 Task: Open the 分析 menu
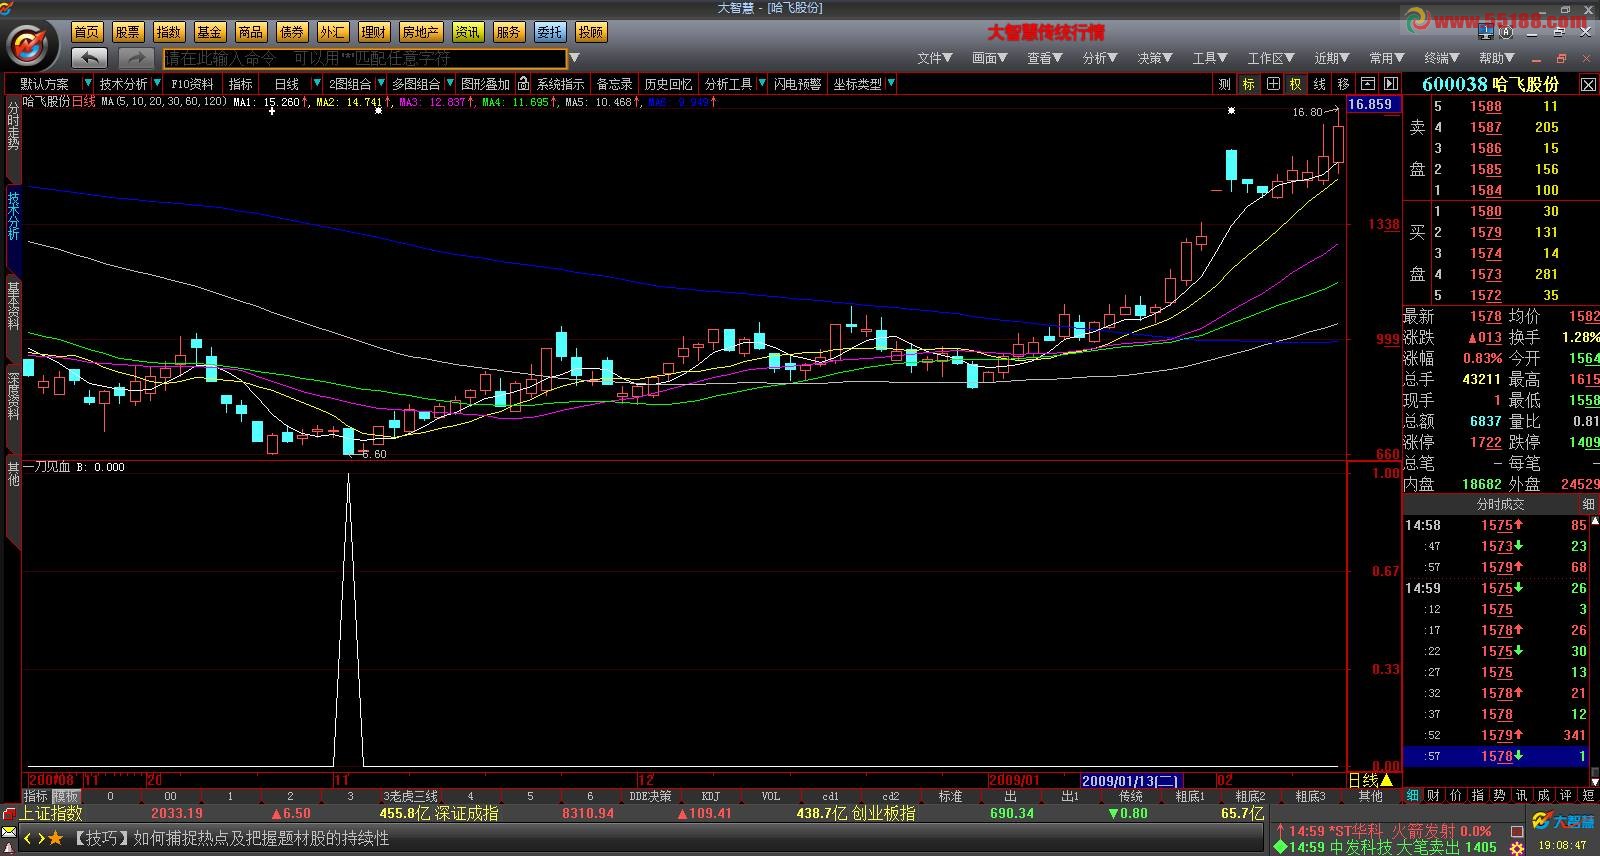tap(1099, 58)
